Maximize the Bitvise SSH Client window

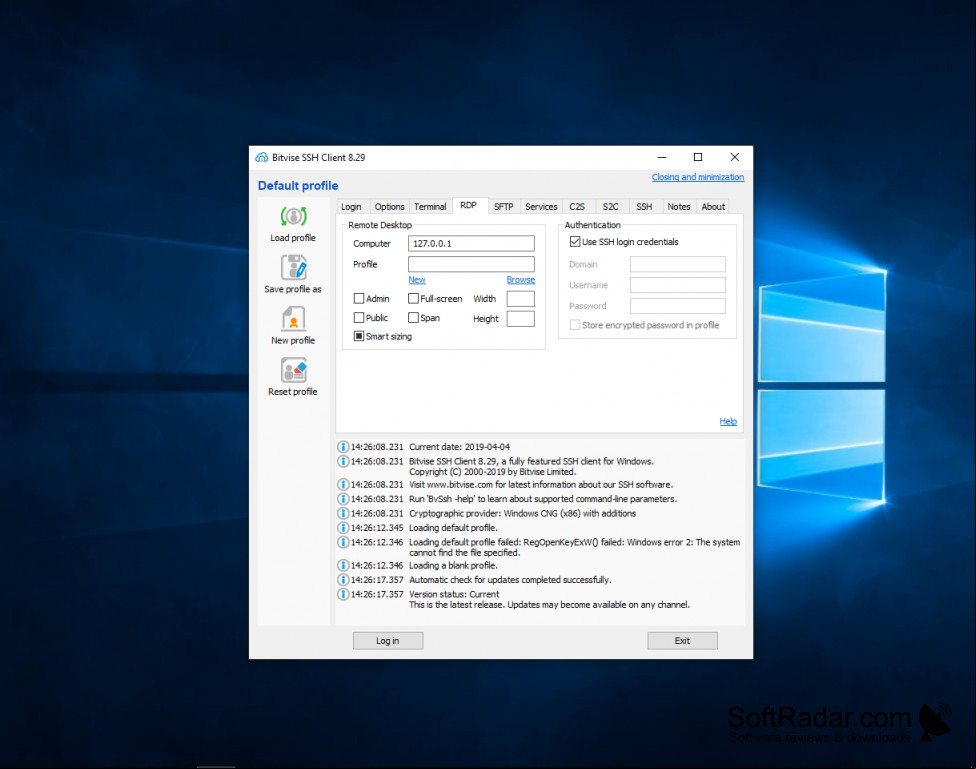(698, 158)
